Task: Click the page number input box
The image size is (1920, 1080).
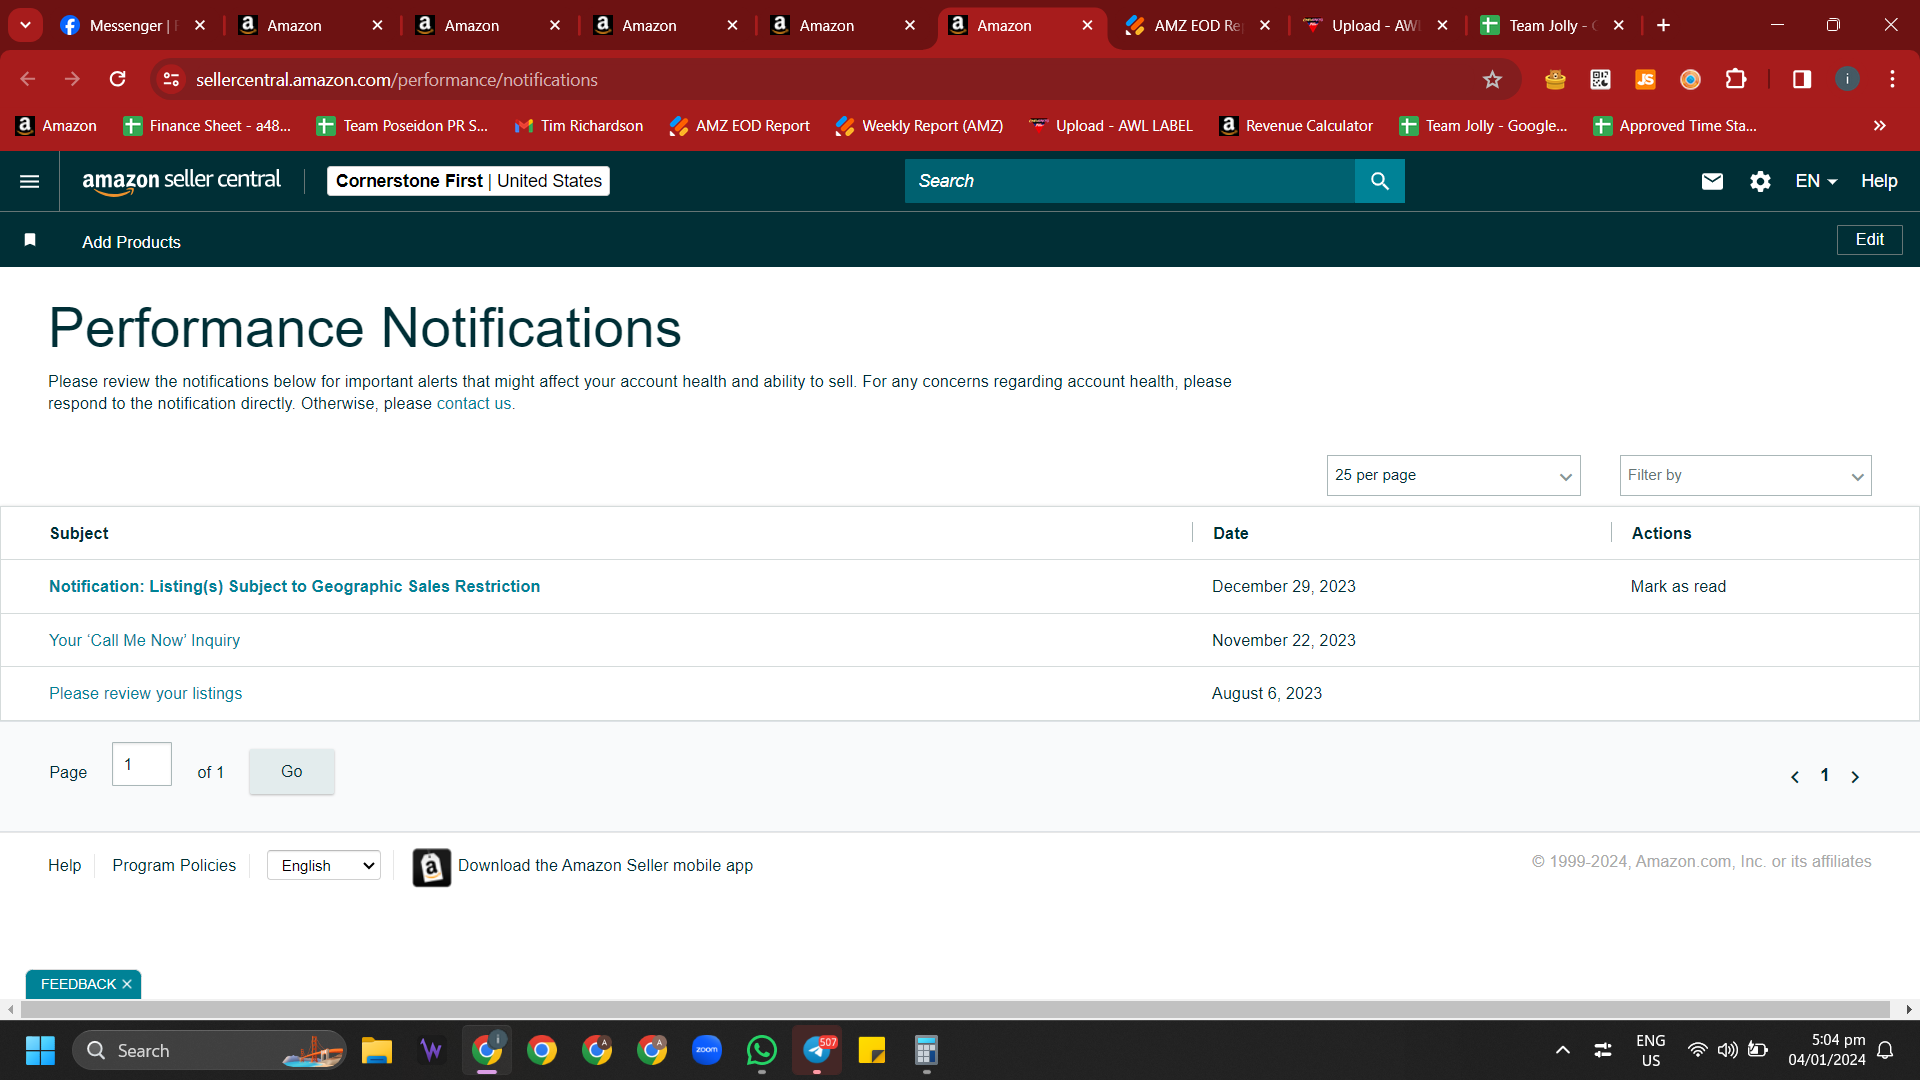Action: (x=142, y=764)
